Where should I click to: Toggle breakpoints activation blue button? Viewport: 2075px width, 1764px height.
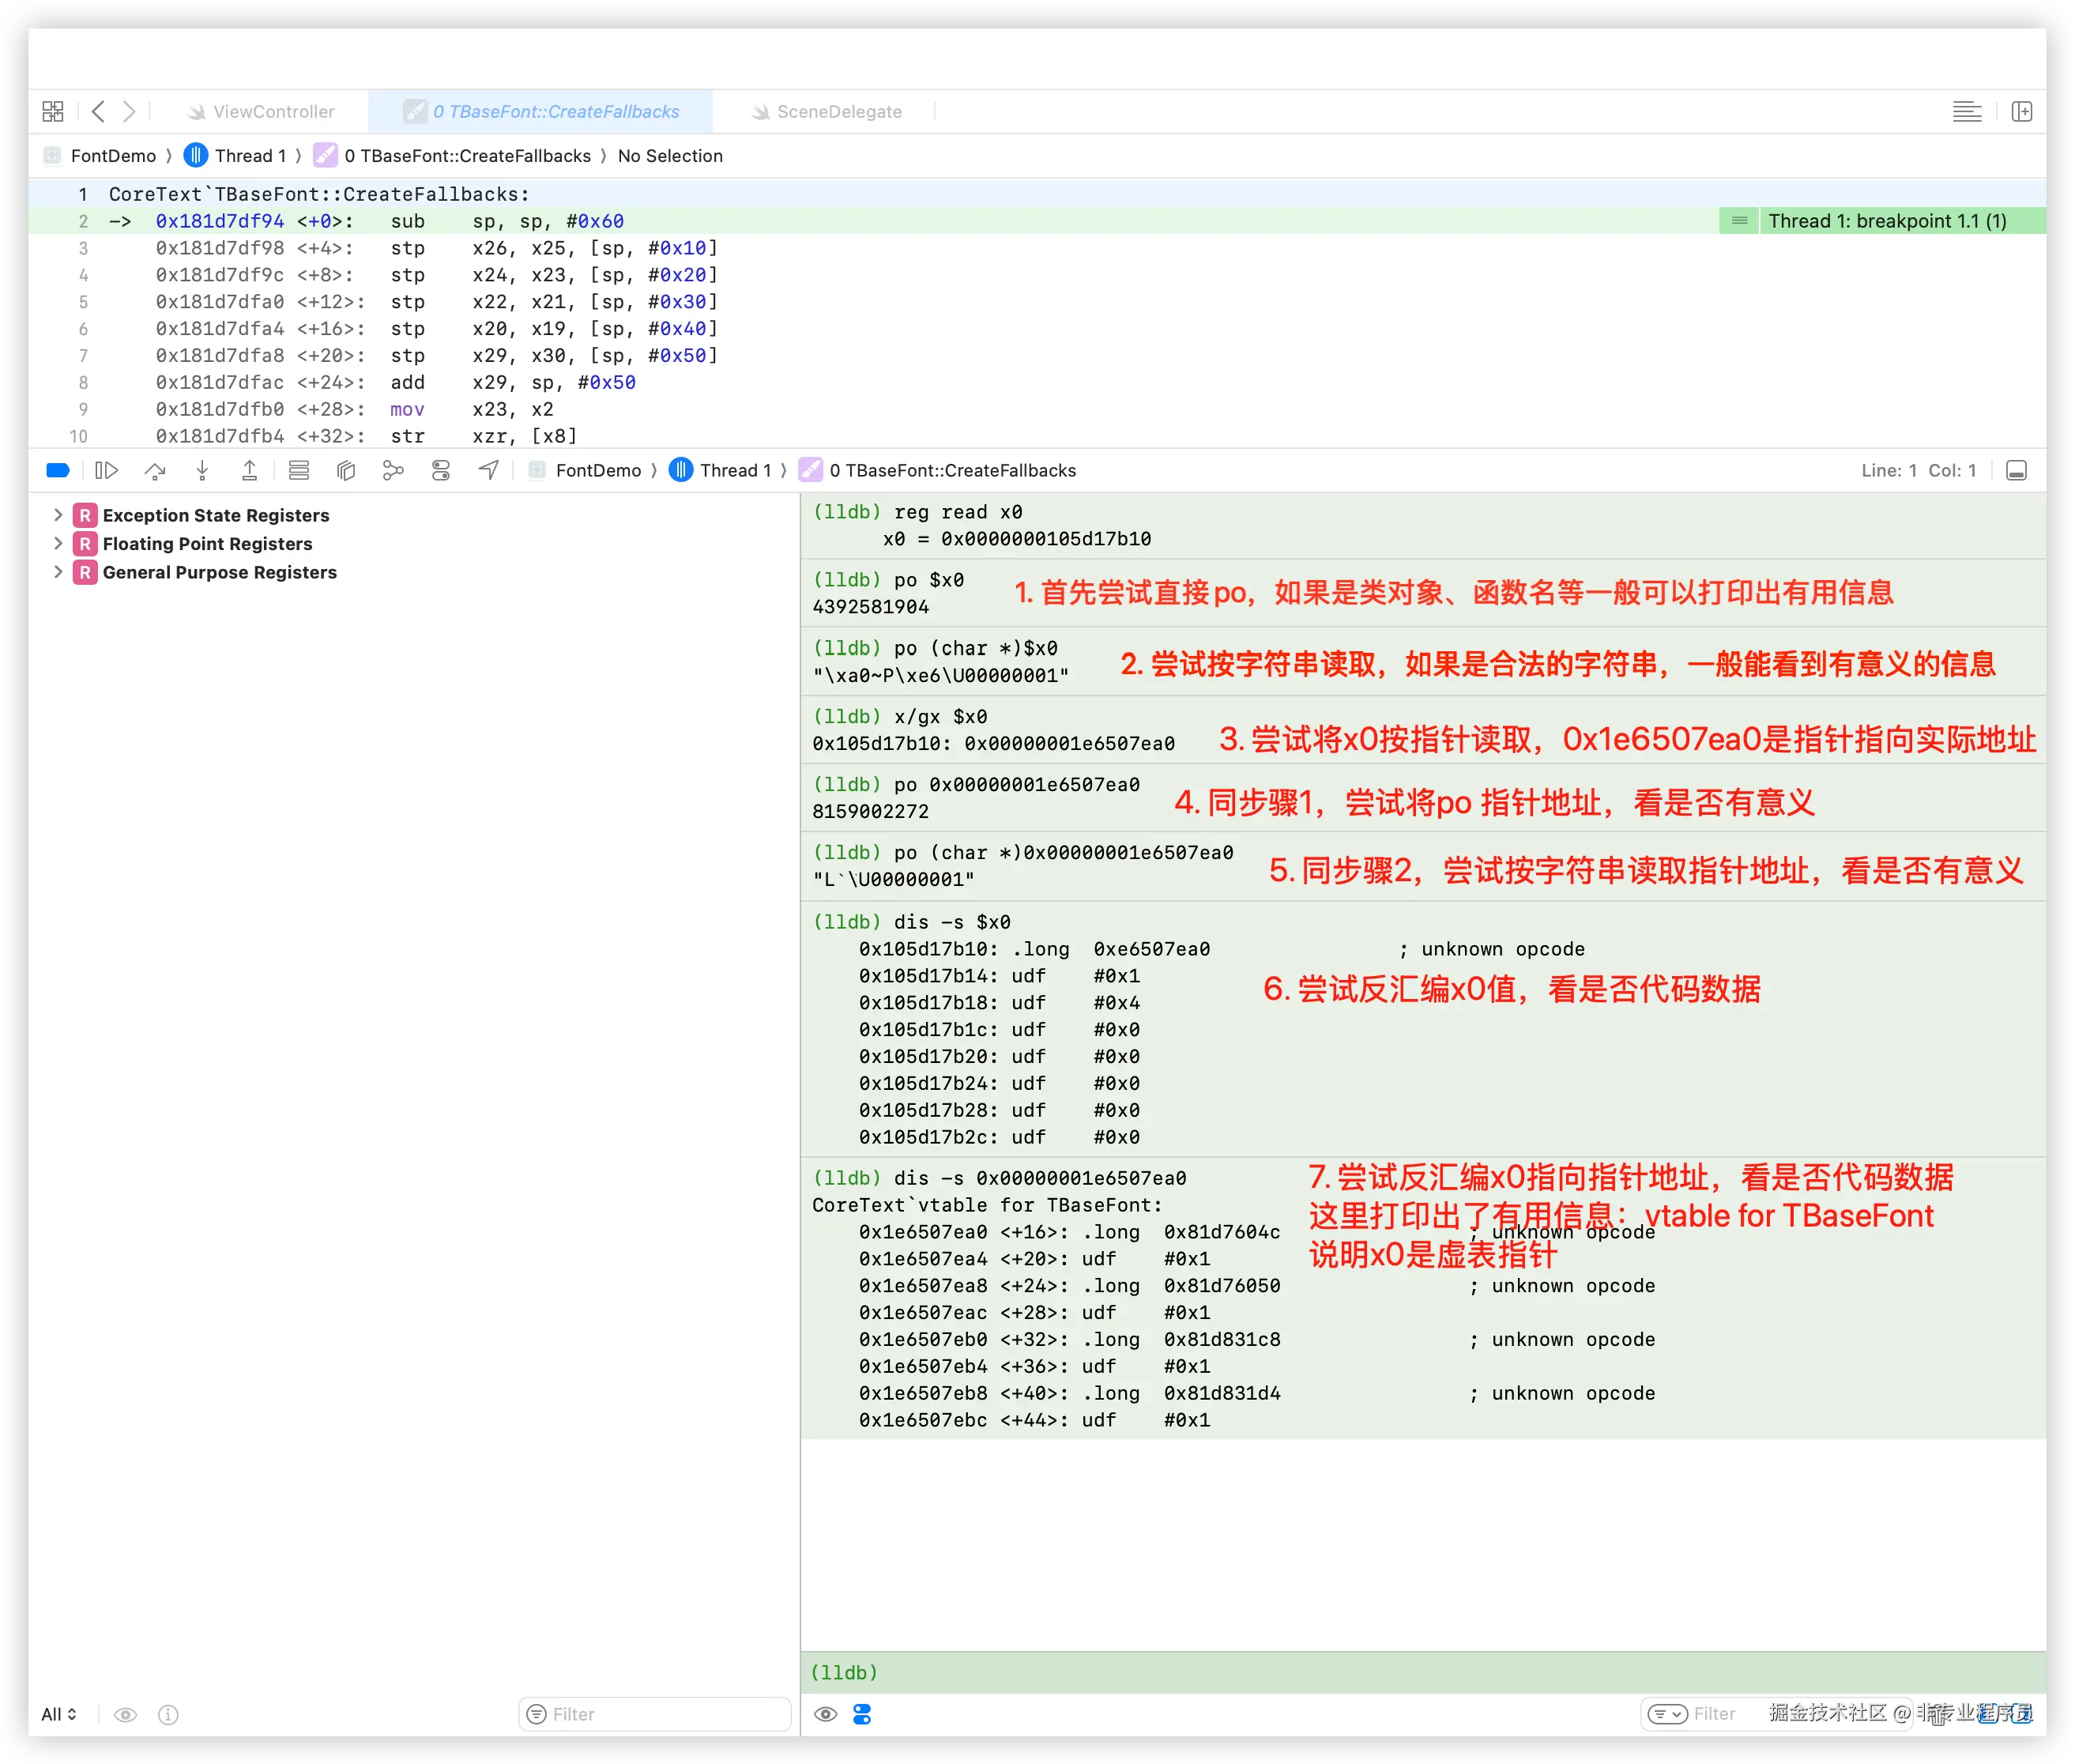point(58,470)
